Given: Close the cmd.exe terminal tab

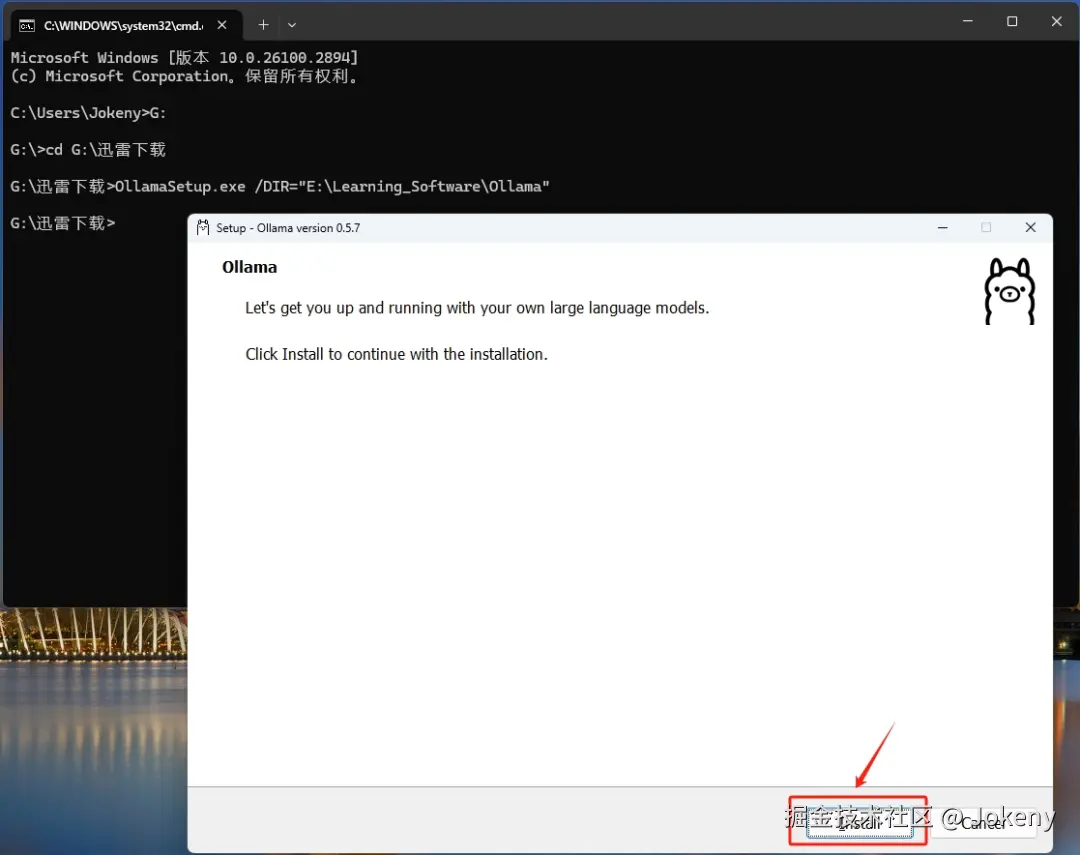Looking at the screenshot, I should pyautogui.click(x=222, y=25).
